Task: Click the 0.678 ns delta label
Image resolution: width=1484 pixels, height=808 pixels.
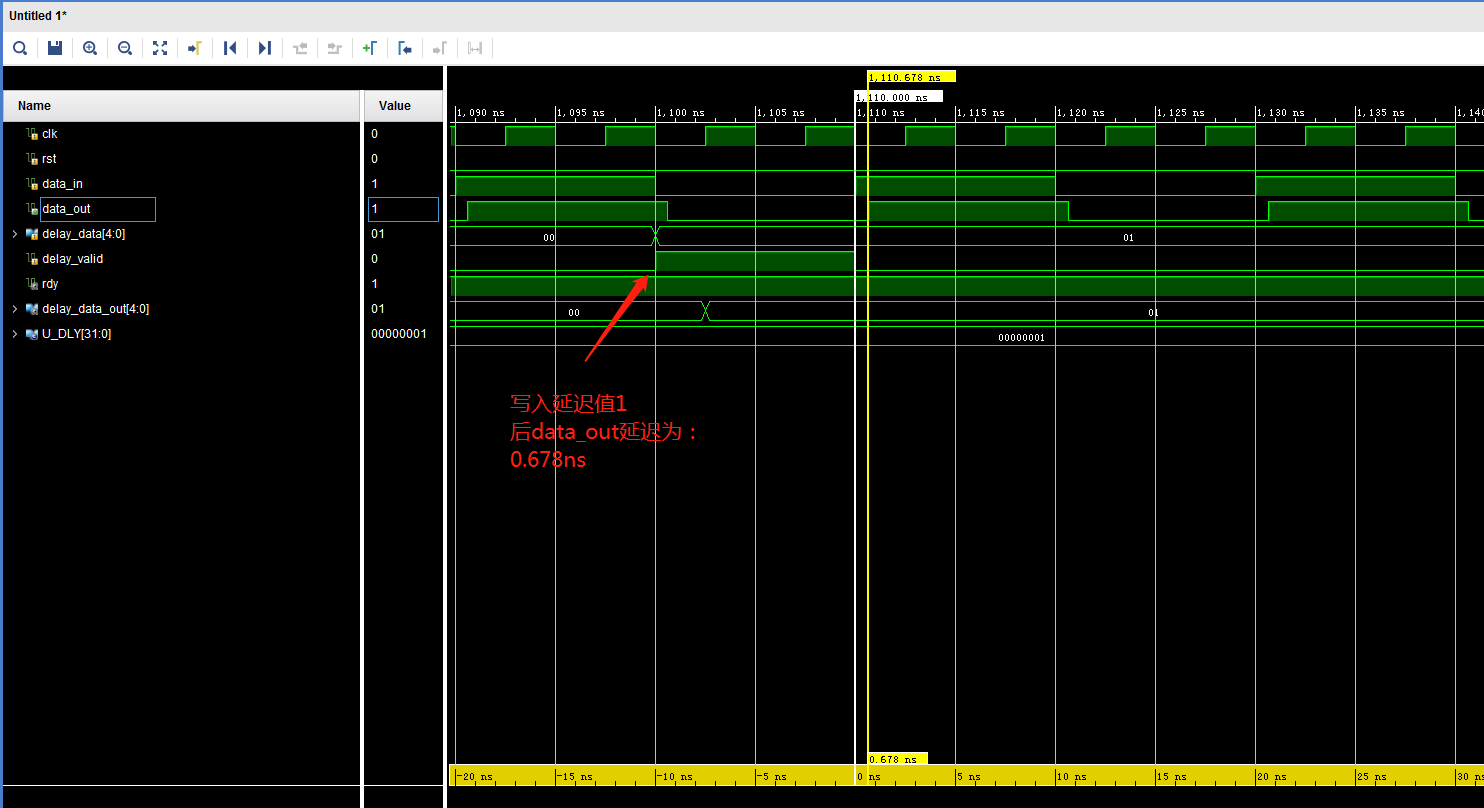Action: pos(898,759)
